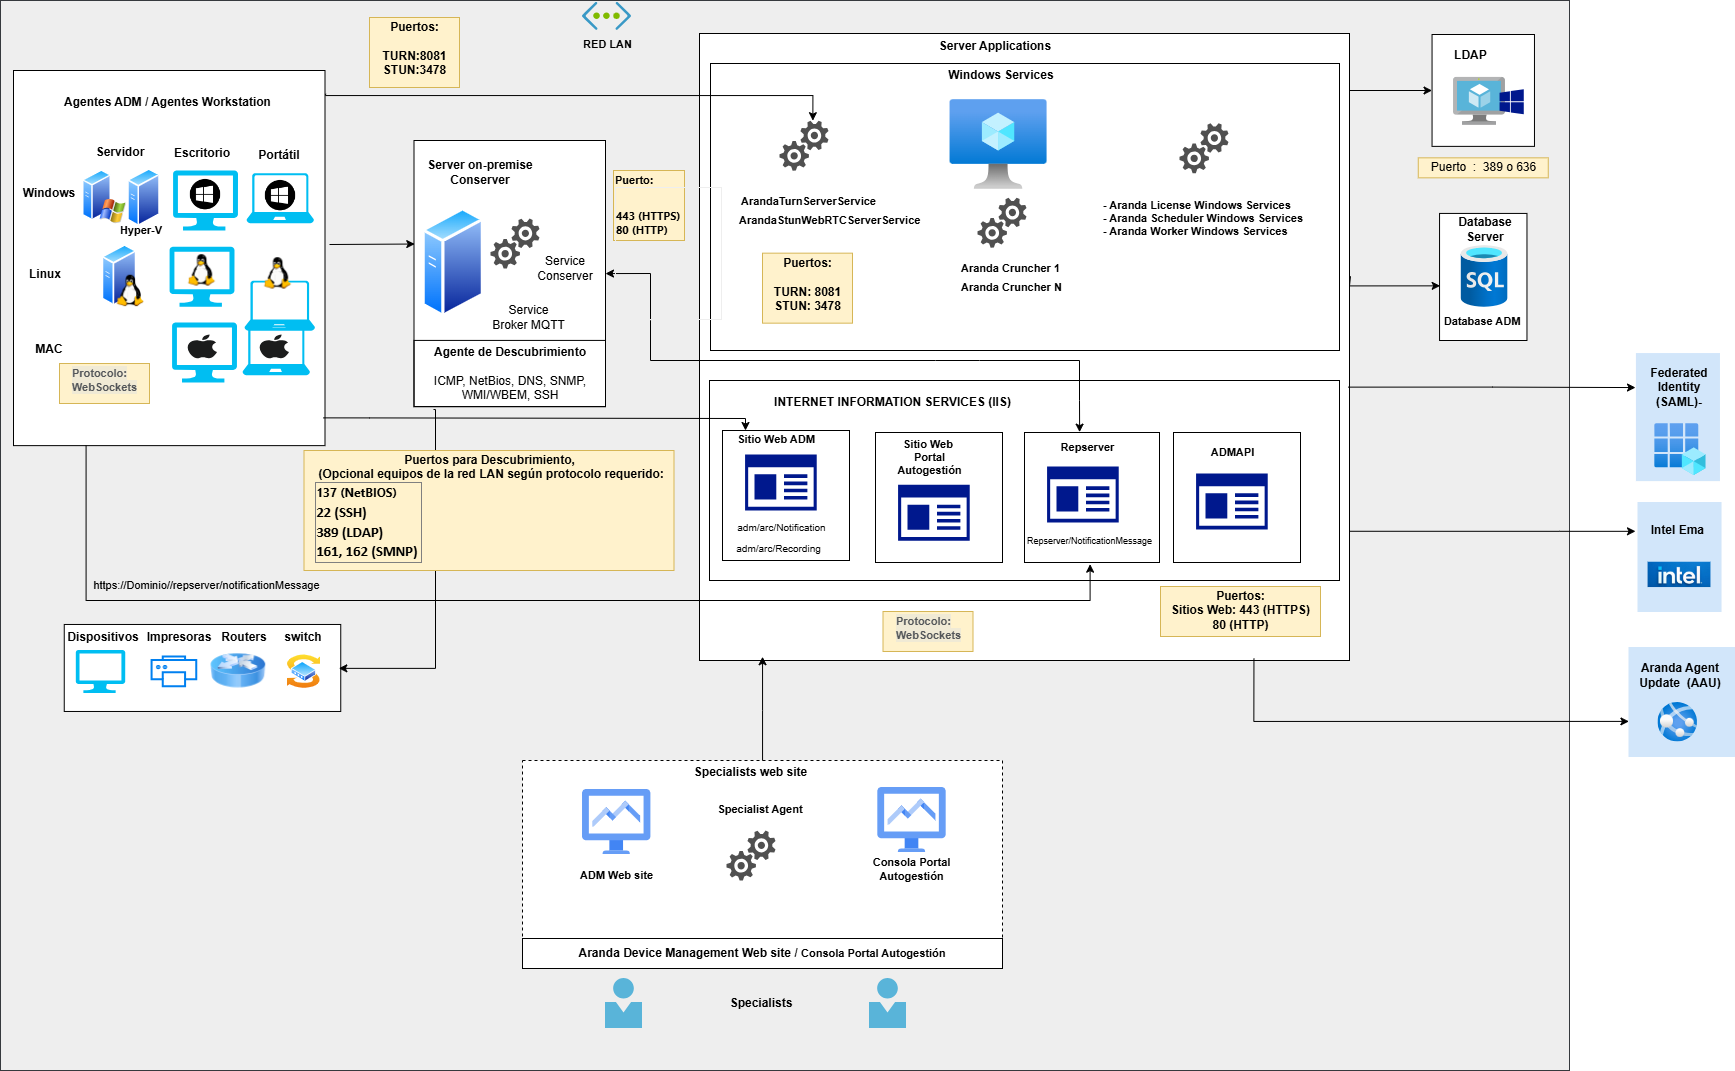This screenshot has height=1071, width=1735.
Task: Click the https://Dominio//repserver/notificationMessage text
Action: coord(207,585)
